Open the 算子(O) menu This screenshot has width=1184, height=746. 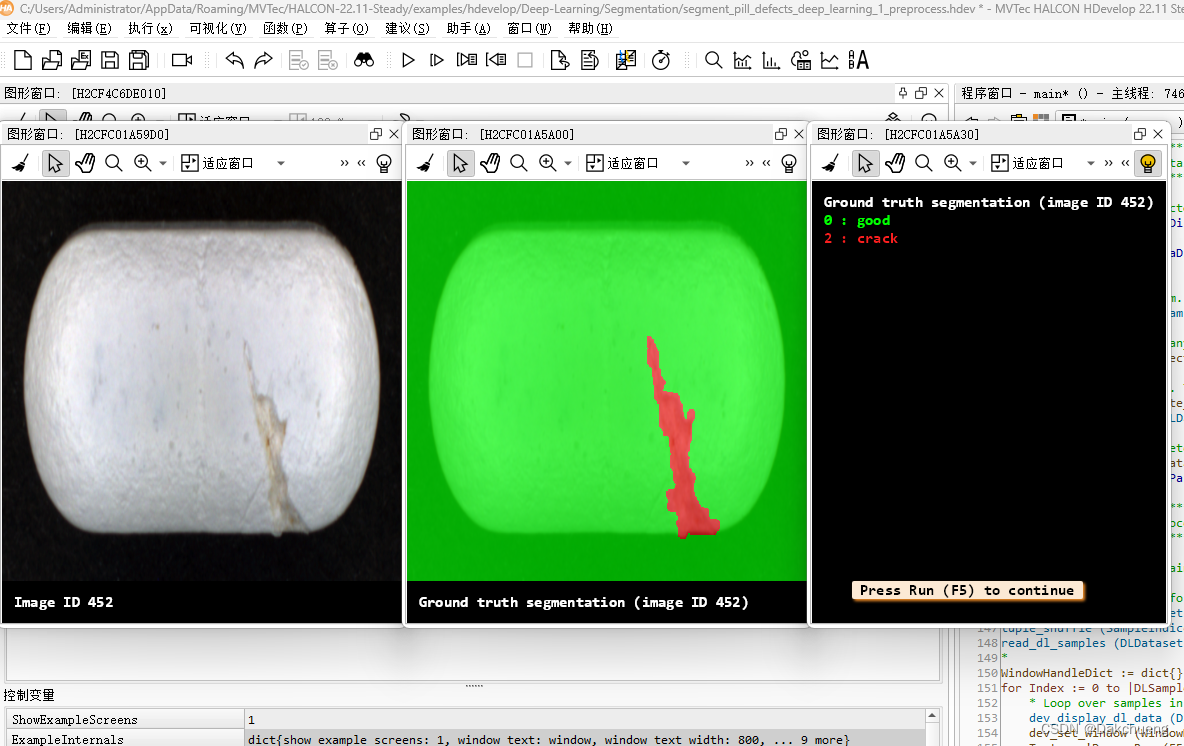(x=346, y=29)
